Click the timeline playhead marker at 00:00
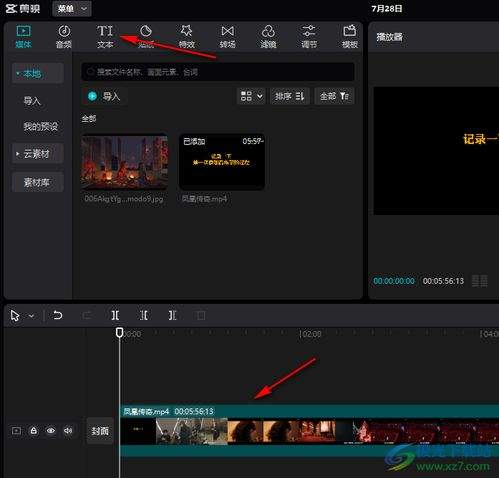The image size is (499, 478). tap(119, 332)
